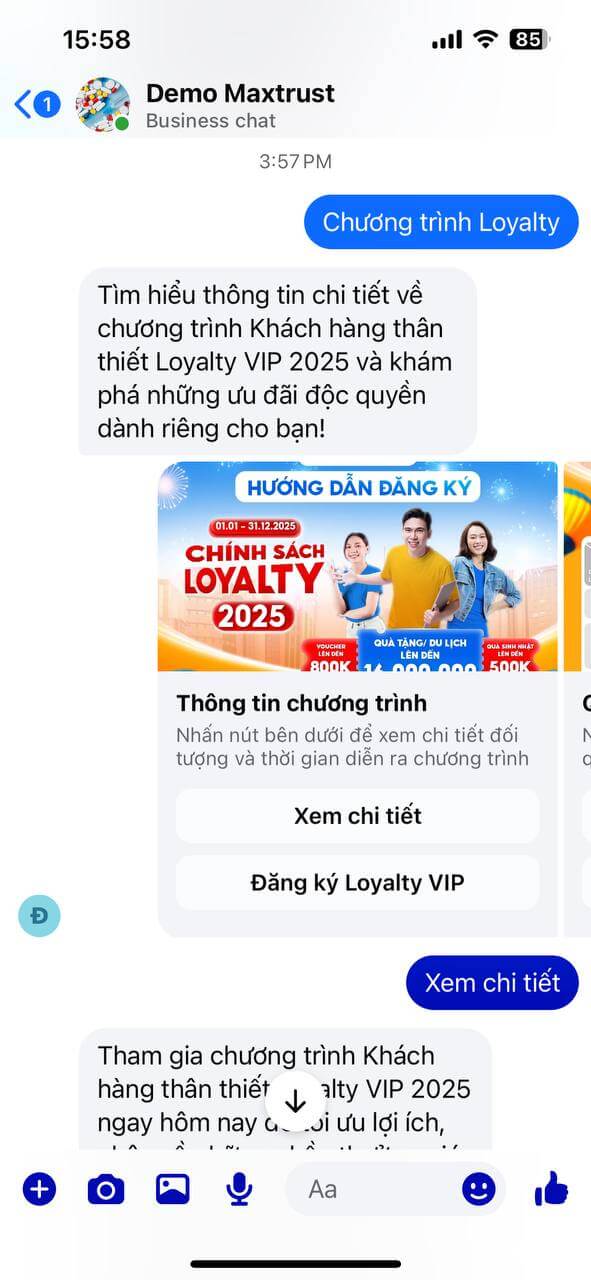Tap the small Đ sender avatar
591x1280 pixels.
[x=39, y=915]
